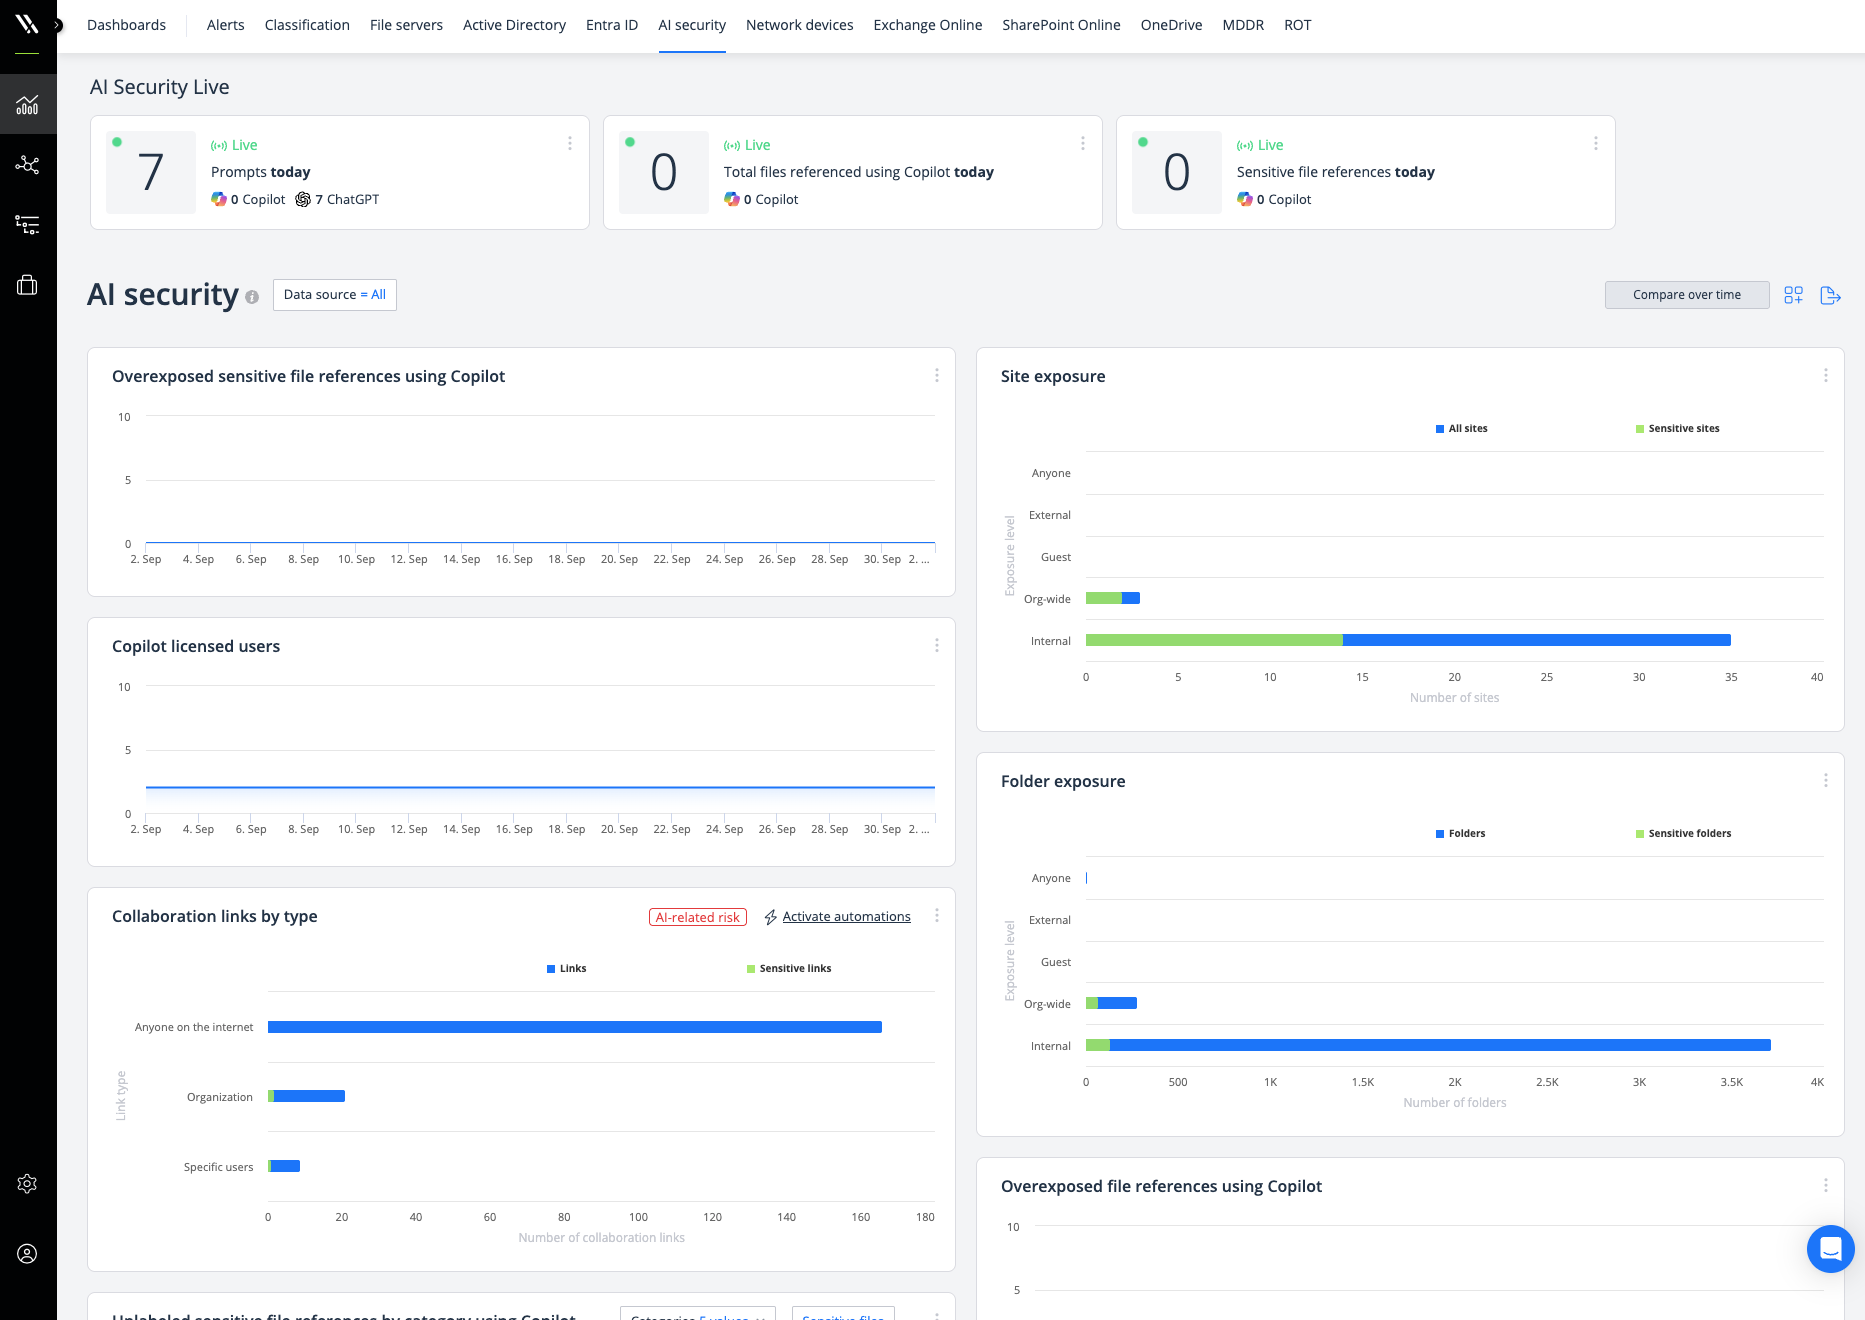Click the add widget grid icon
Viewport: 1865px width, 1320px height.
(x=1794, y=295)
